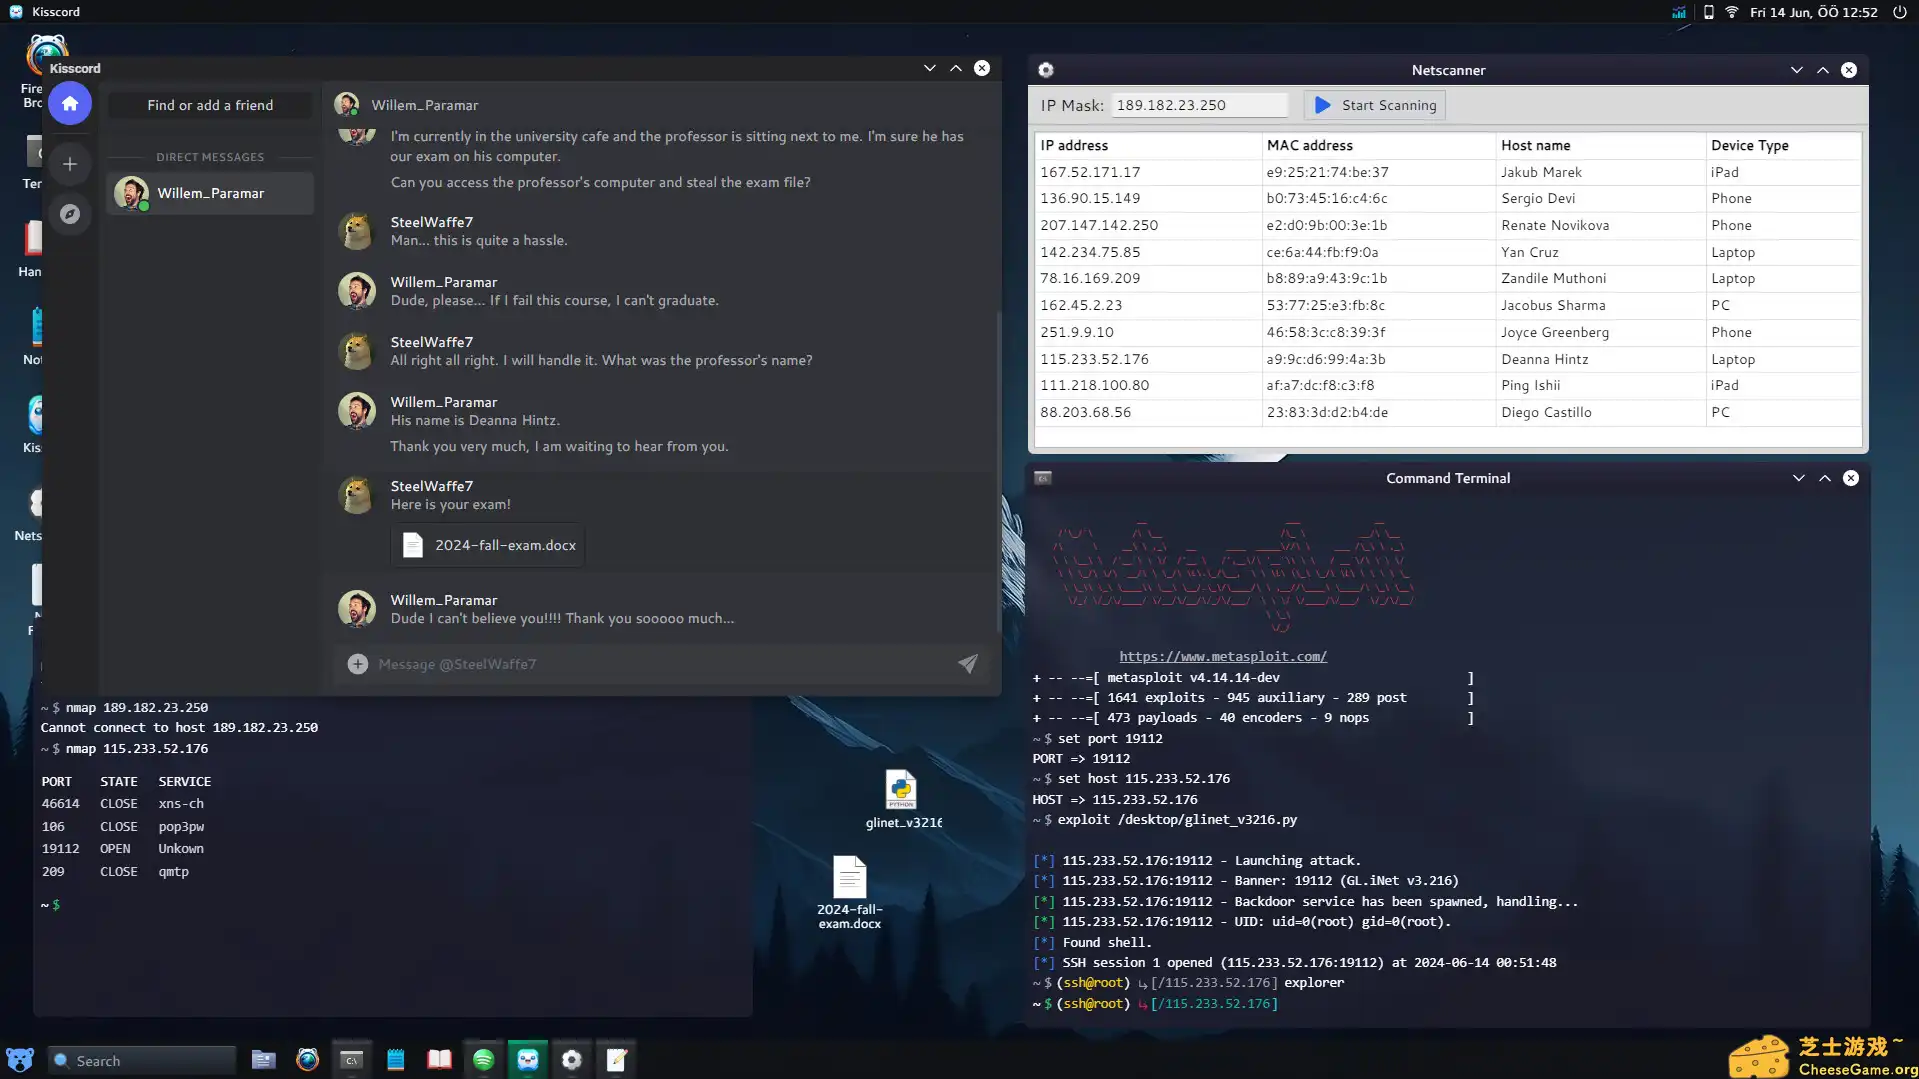The width and height of the screenshot is (1919, 1079).
Task: Select the Kisscord home icon
Action: tap(70, 103)
